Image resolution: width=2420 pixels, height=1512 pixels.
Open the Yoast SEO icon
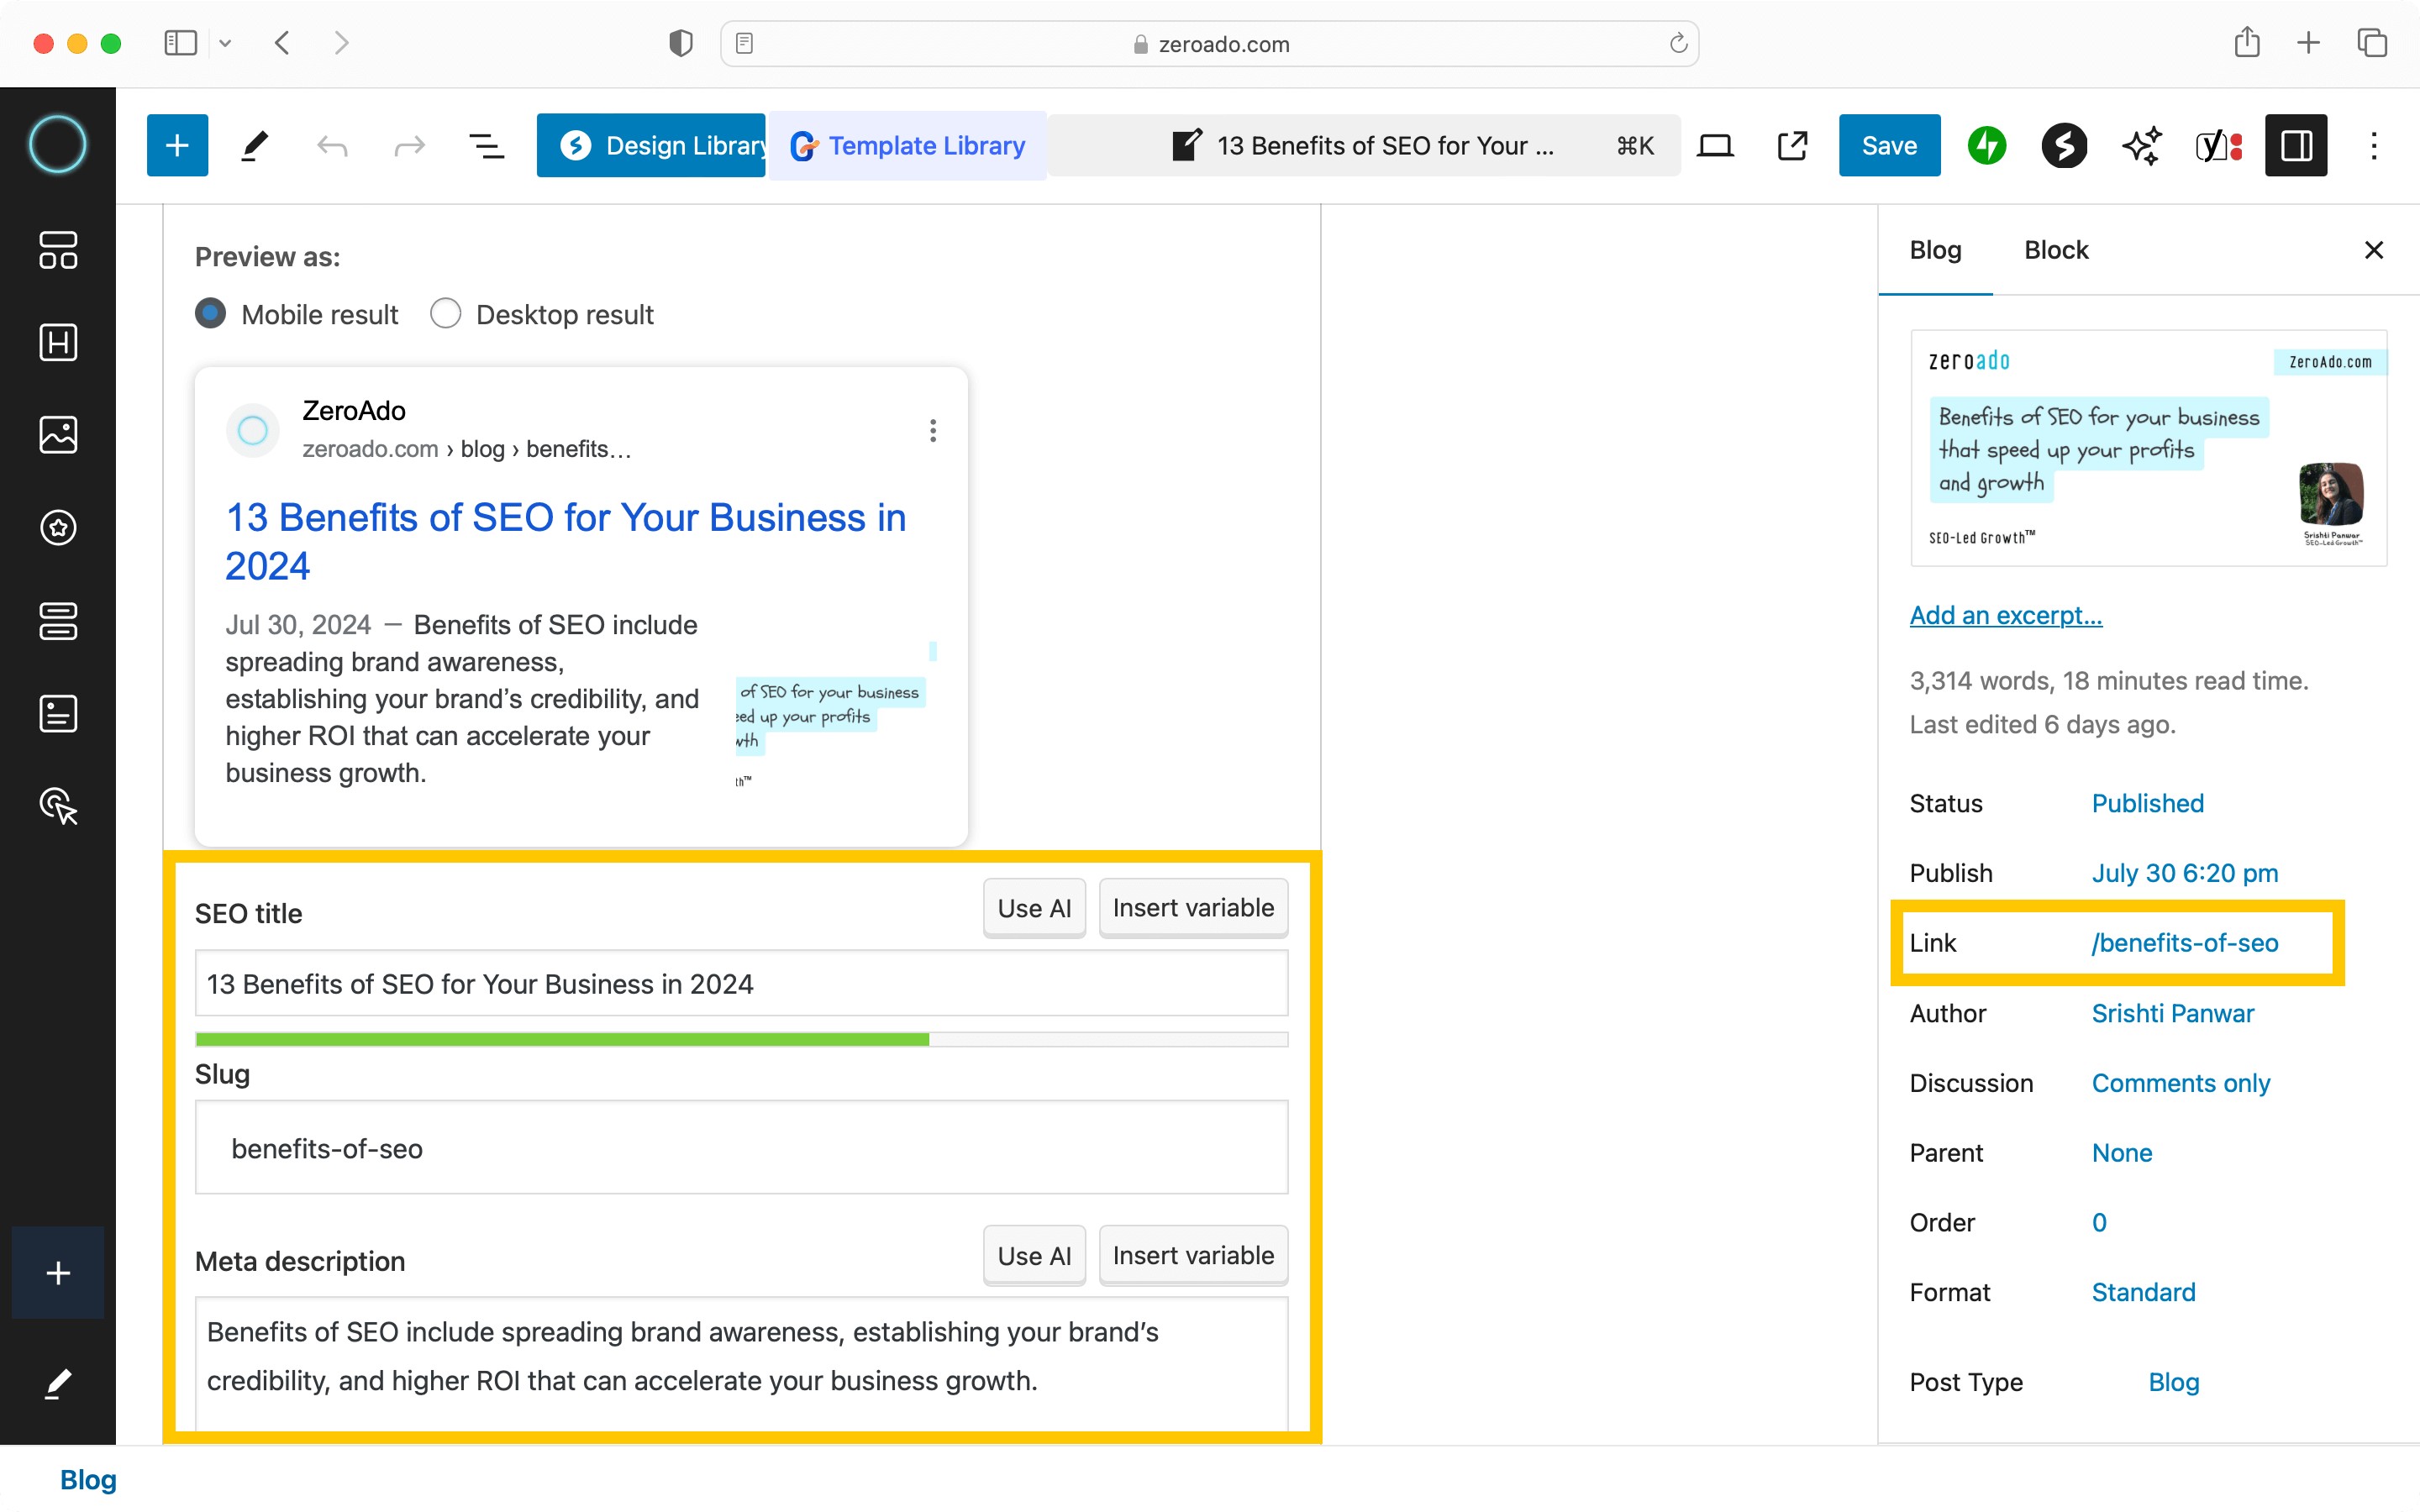click(x=2219, y=146)
